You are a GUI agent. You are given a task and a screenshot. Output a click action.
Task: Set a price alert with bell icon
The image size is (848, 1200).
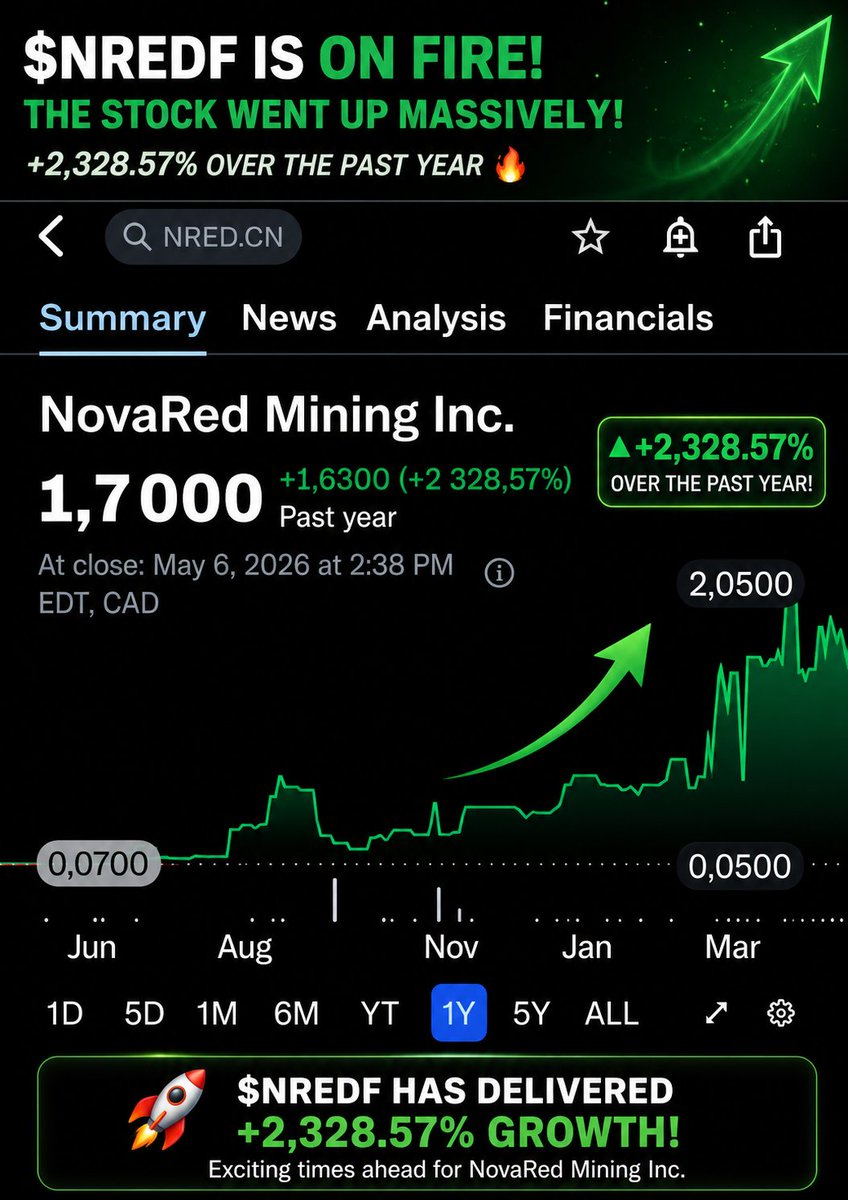tap(680, 237)
